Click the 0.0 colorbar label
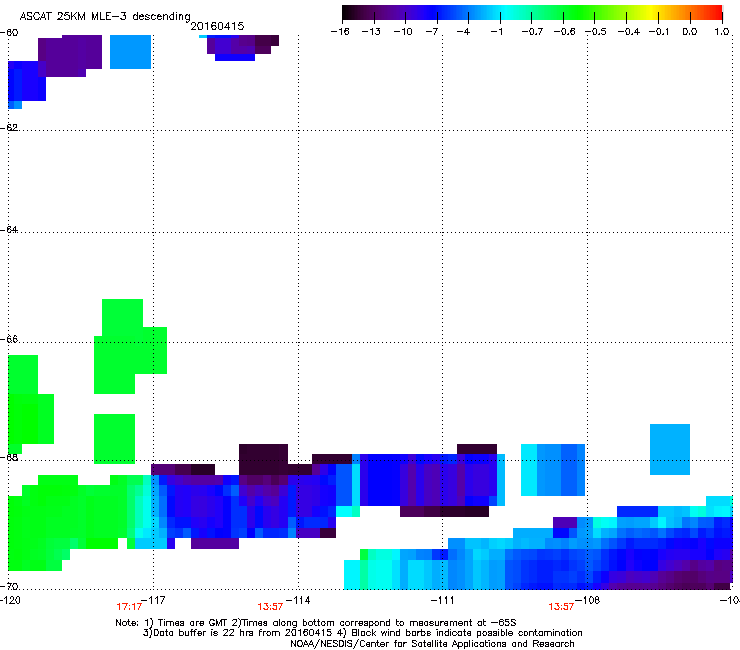 (x=690, y=32)
